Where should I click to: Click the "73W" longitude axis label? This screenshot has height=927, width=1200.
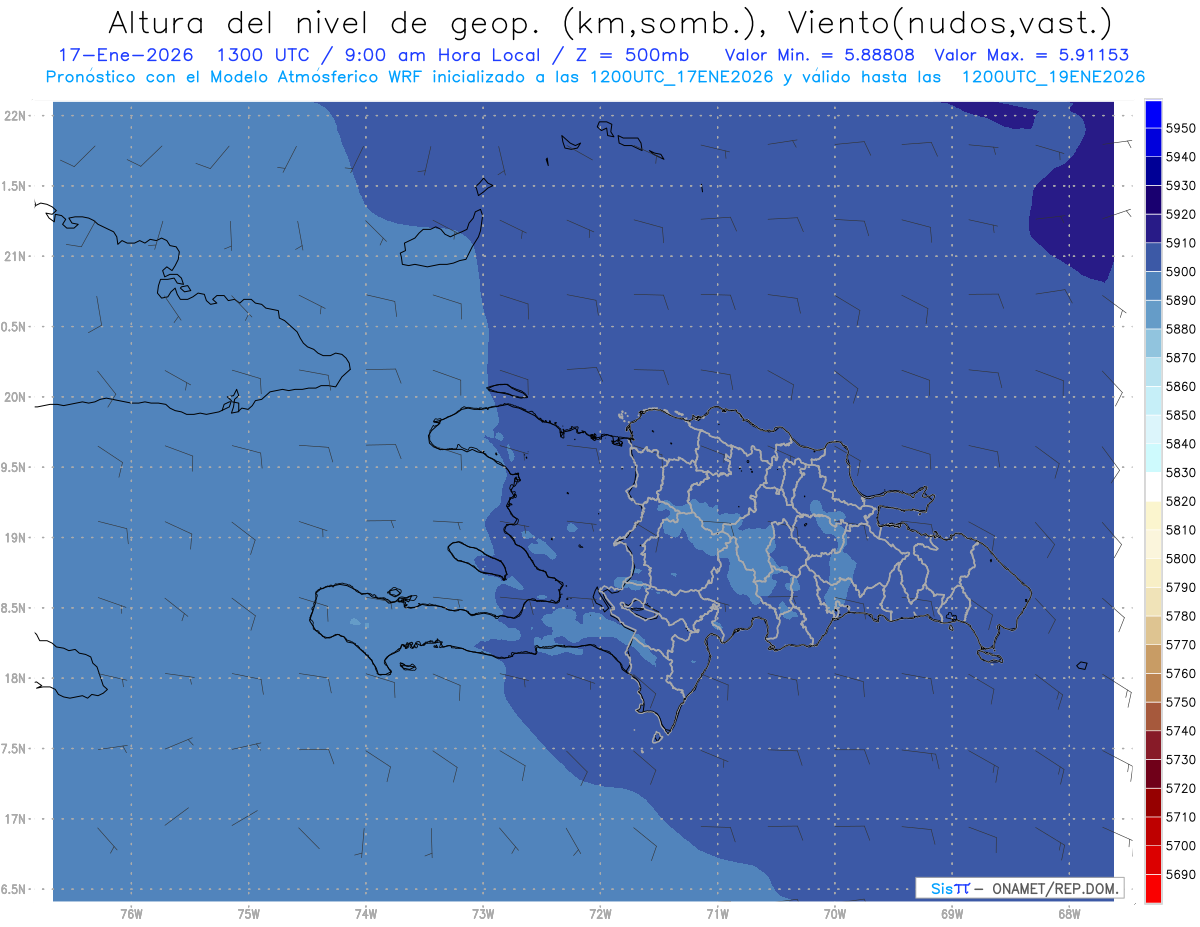coord(483,914)
